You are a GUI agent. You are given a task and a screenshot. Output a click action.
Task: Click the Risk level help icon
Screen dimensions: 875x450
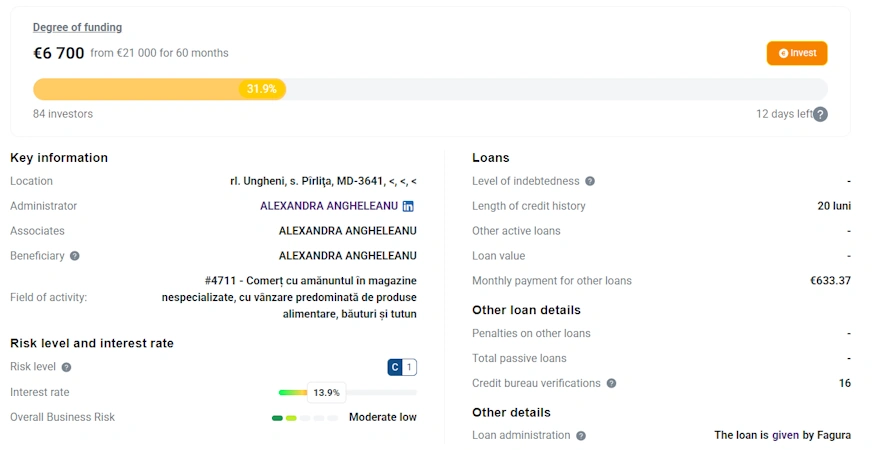66,367
